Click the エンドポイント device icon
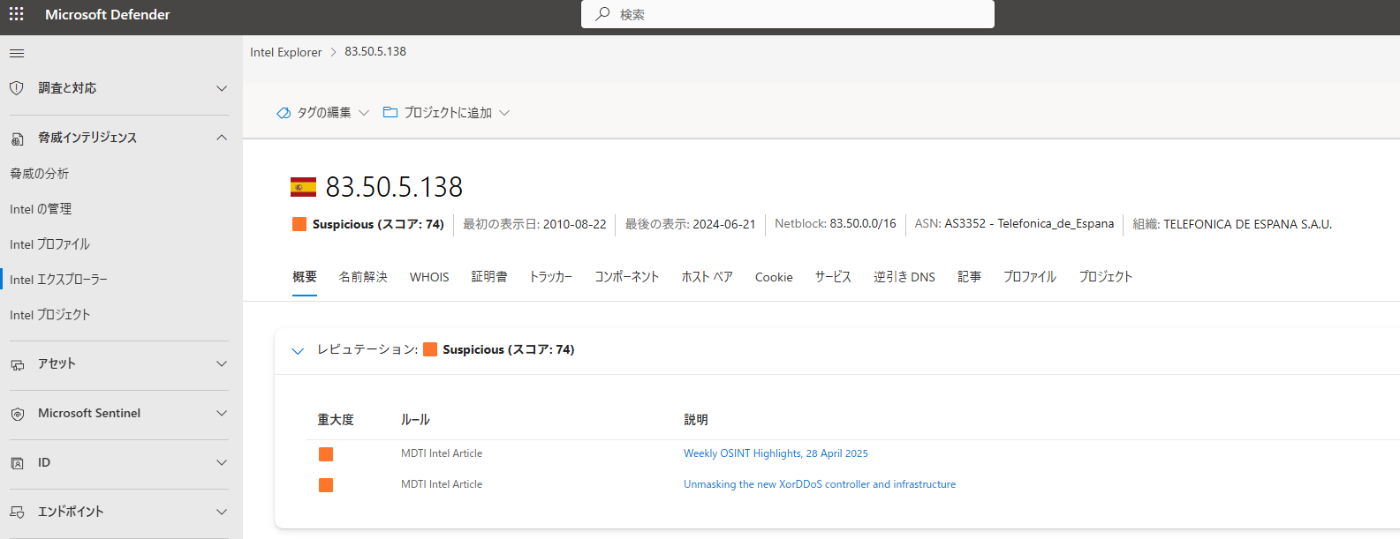This screenshot has width=1400, height=539. [16, 512]
